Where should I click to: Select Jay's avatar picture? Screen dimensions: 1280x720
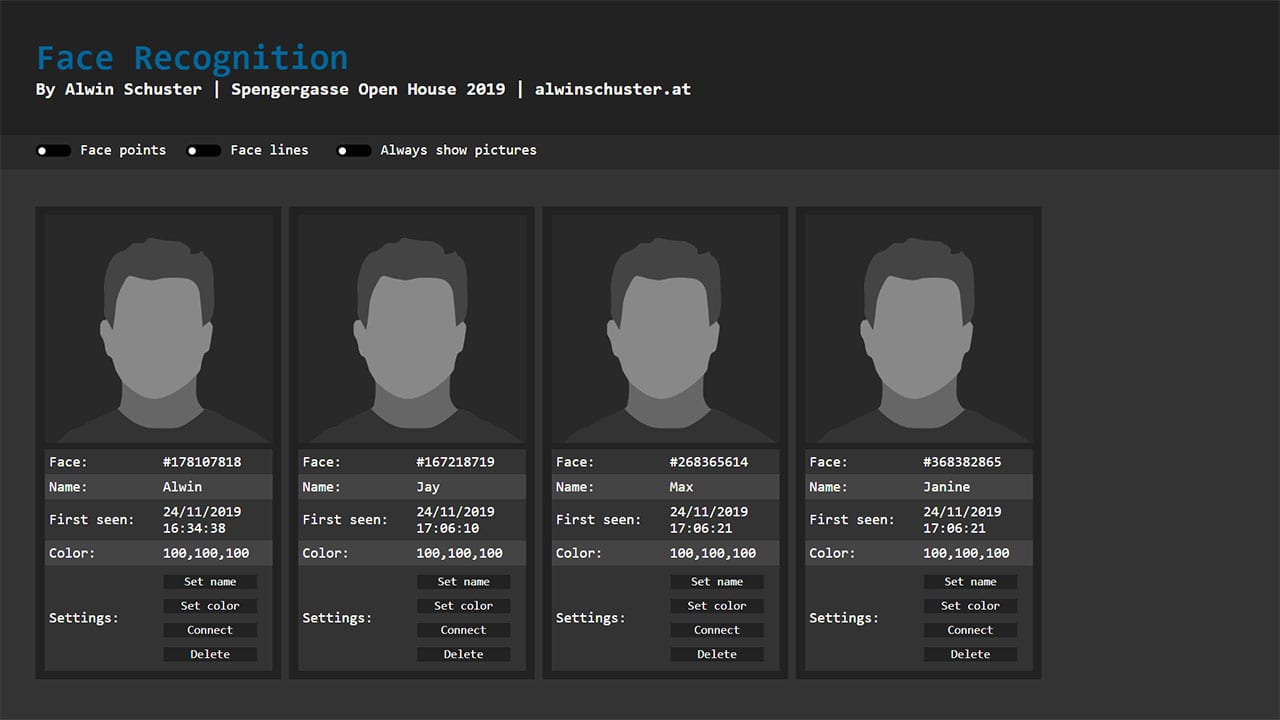point(412,329)
